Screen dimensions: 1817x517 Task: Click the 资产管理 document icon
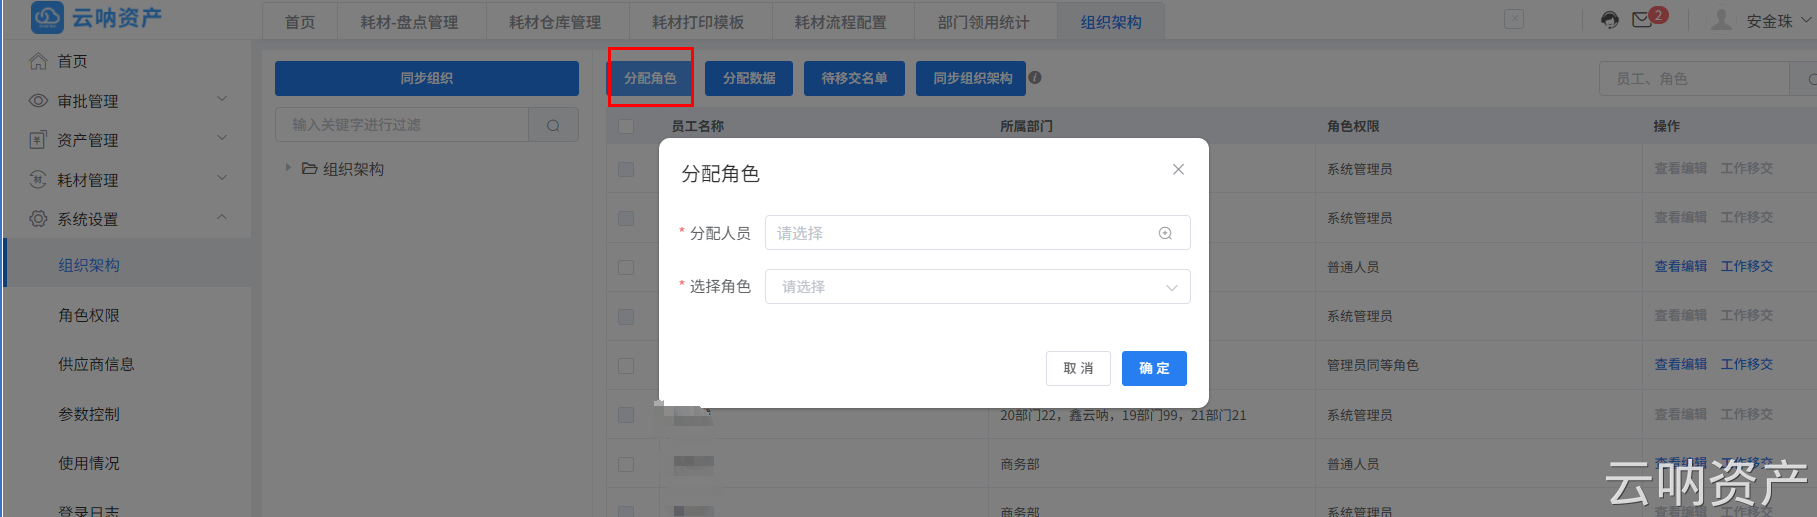pos(38,140)
